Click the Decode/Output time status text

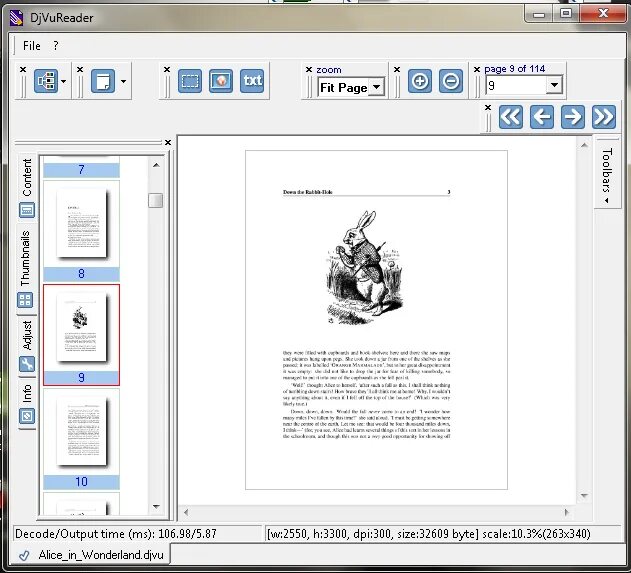116,534
